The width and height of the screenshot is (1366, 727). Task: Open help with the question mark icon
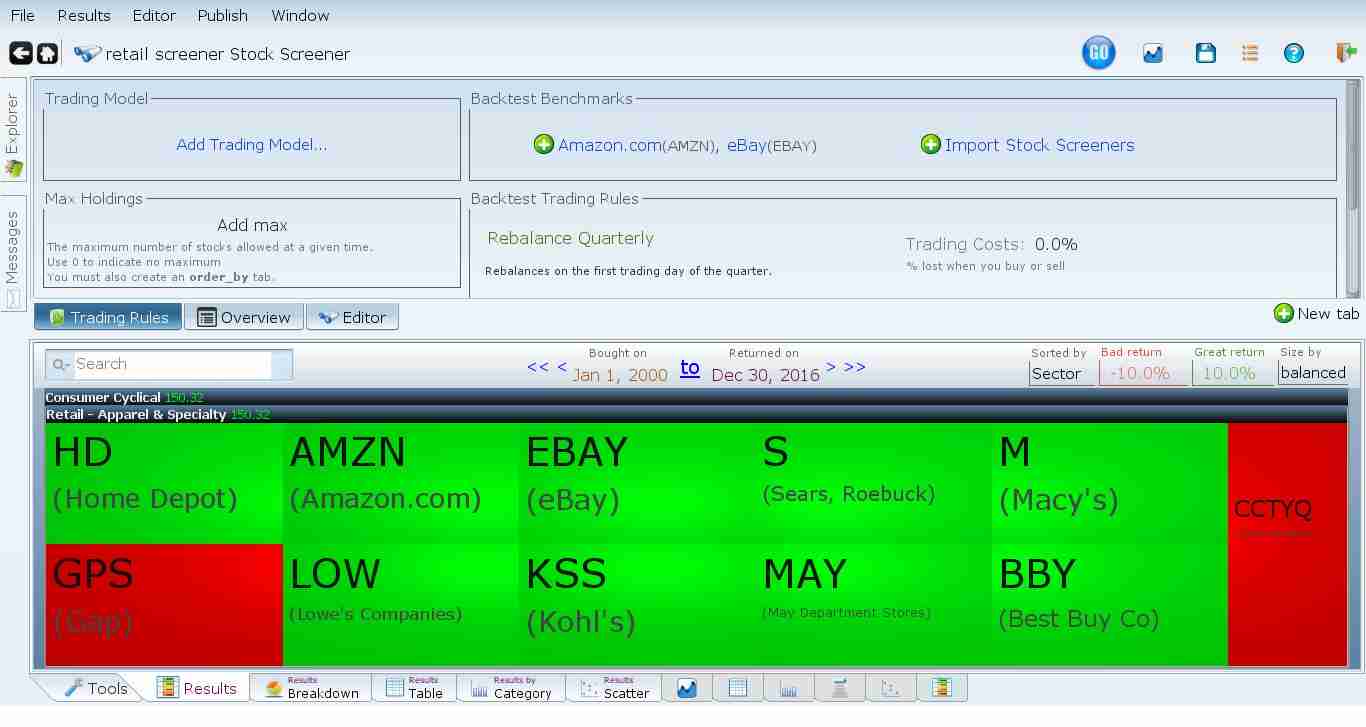point(1294,53)
